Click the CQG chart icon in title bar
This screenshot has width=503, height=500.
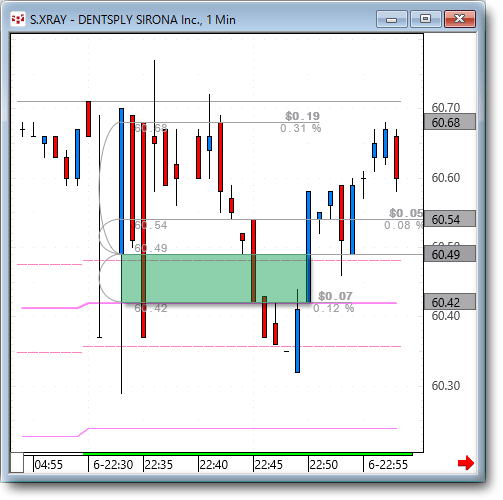(x=18, y=19)
